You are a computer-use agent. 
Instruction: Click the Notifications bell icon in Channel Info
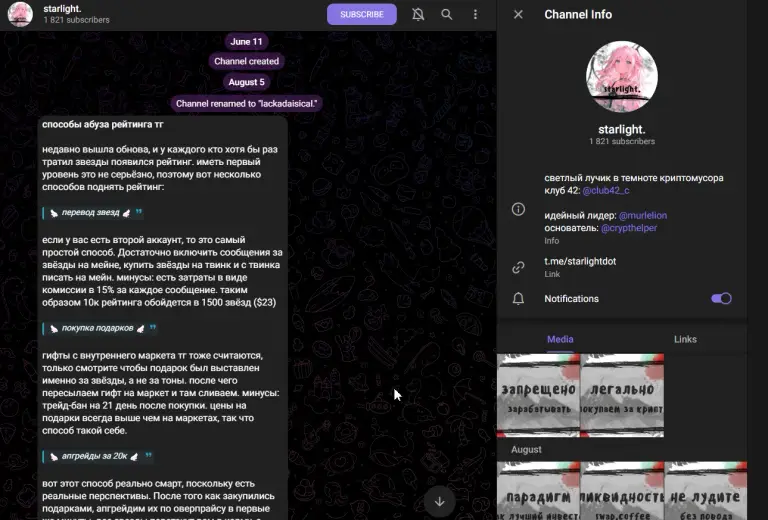[x=518, y=299]
